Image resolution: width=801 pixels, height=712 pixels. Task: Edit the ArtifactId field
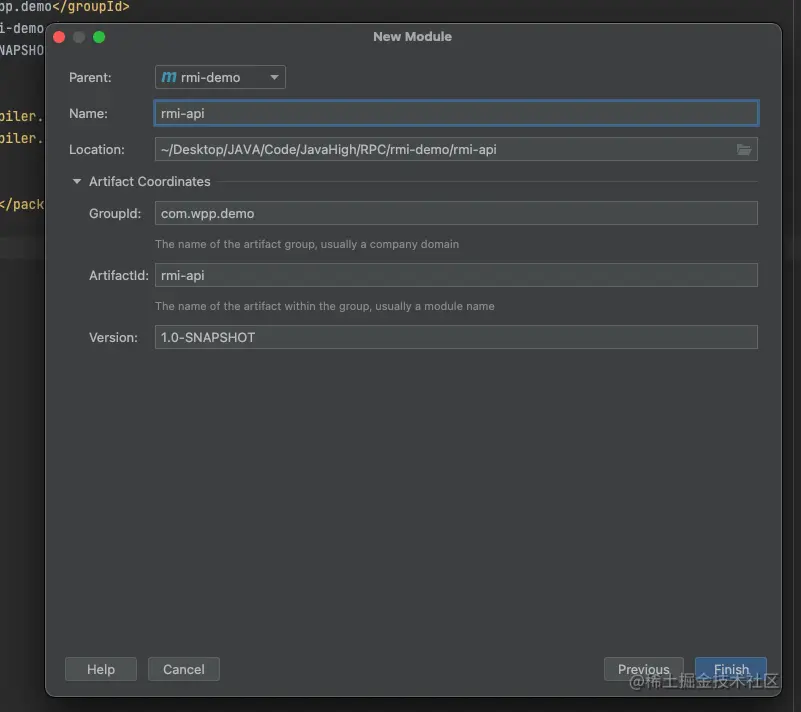pyautogui.click(x=456, y=275)
